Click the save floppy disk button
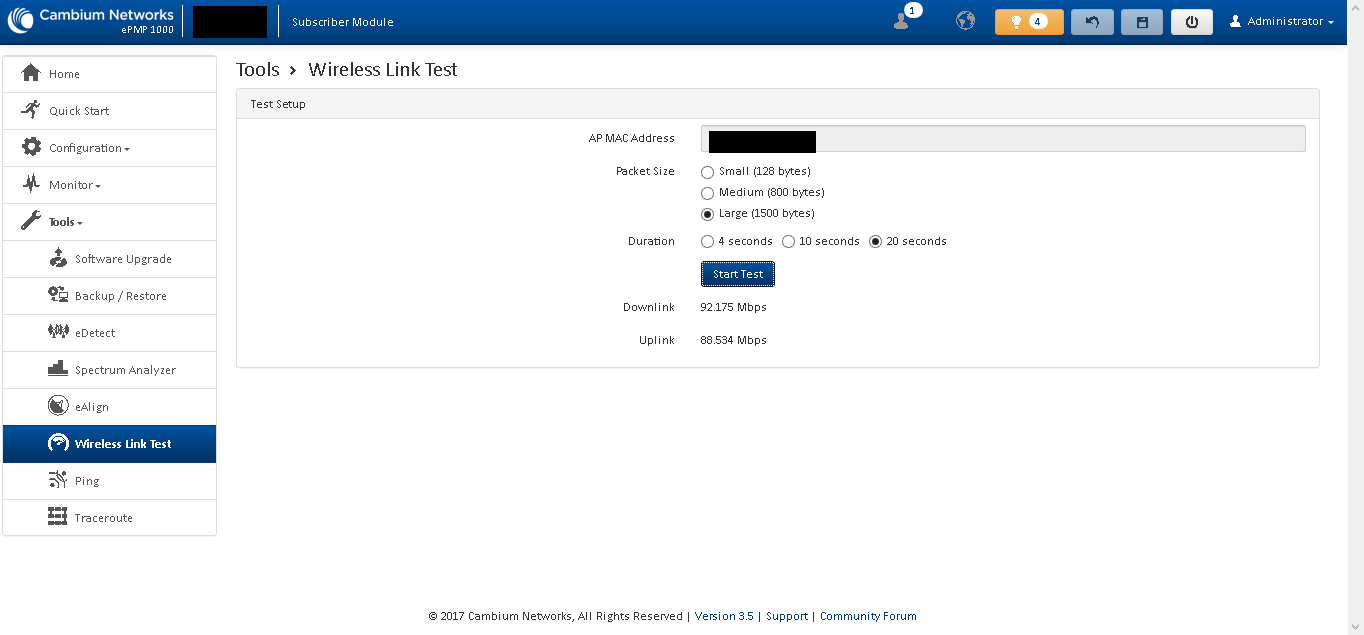Image resolution: width=1364 pixels, height=635 pixels. coord(1142,22)
